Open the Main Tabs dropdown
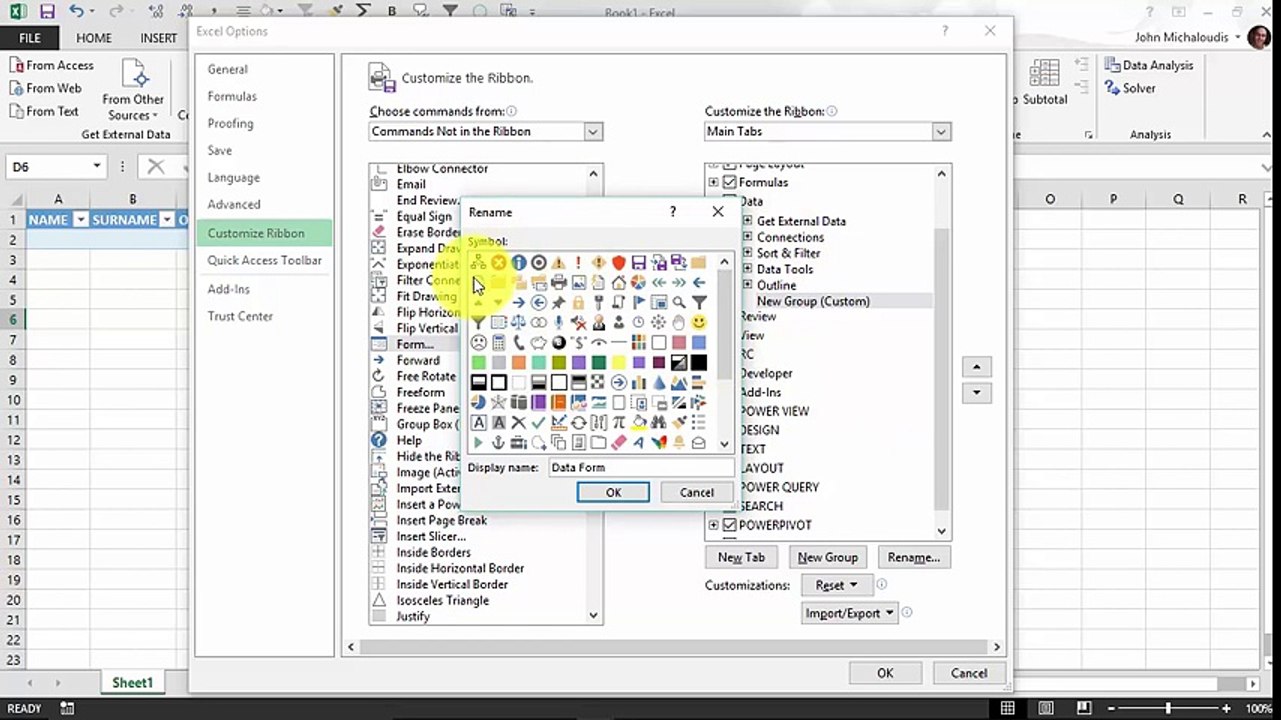 click(x=940, y=131)
